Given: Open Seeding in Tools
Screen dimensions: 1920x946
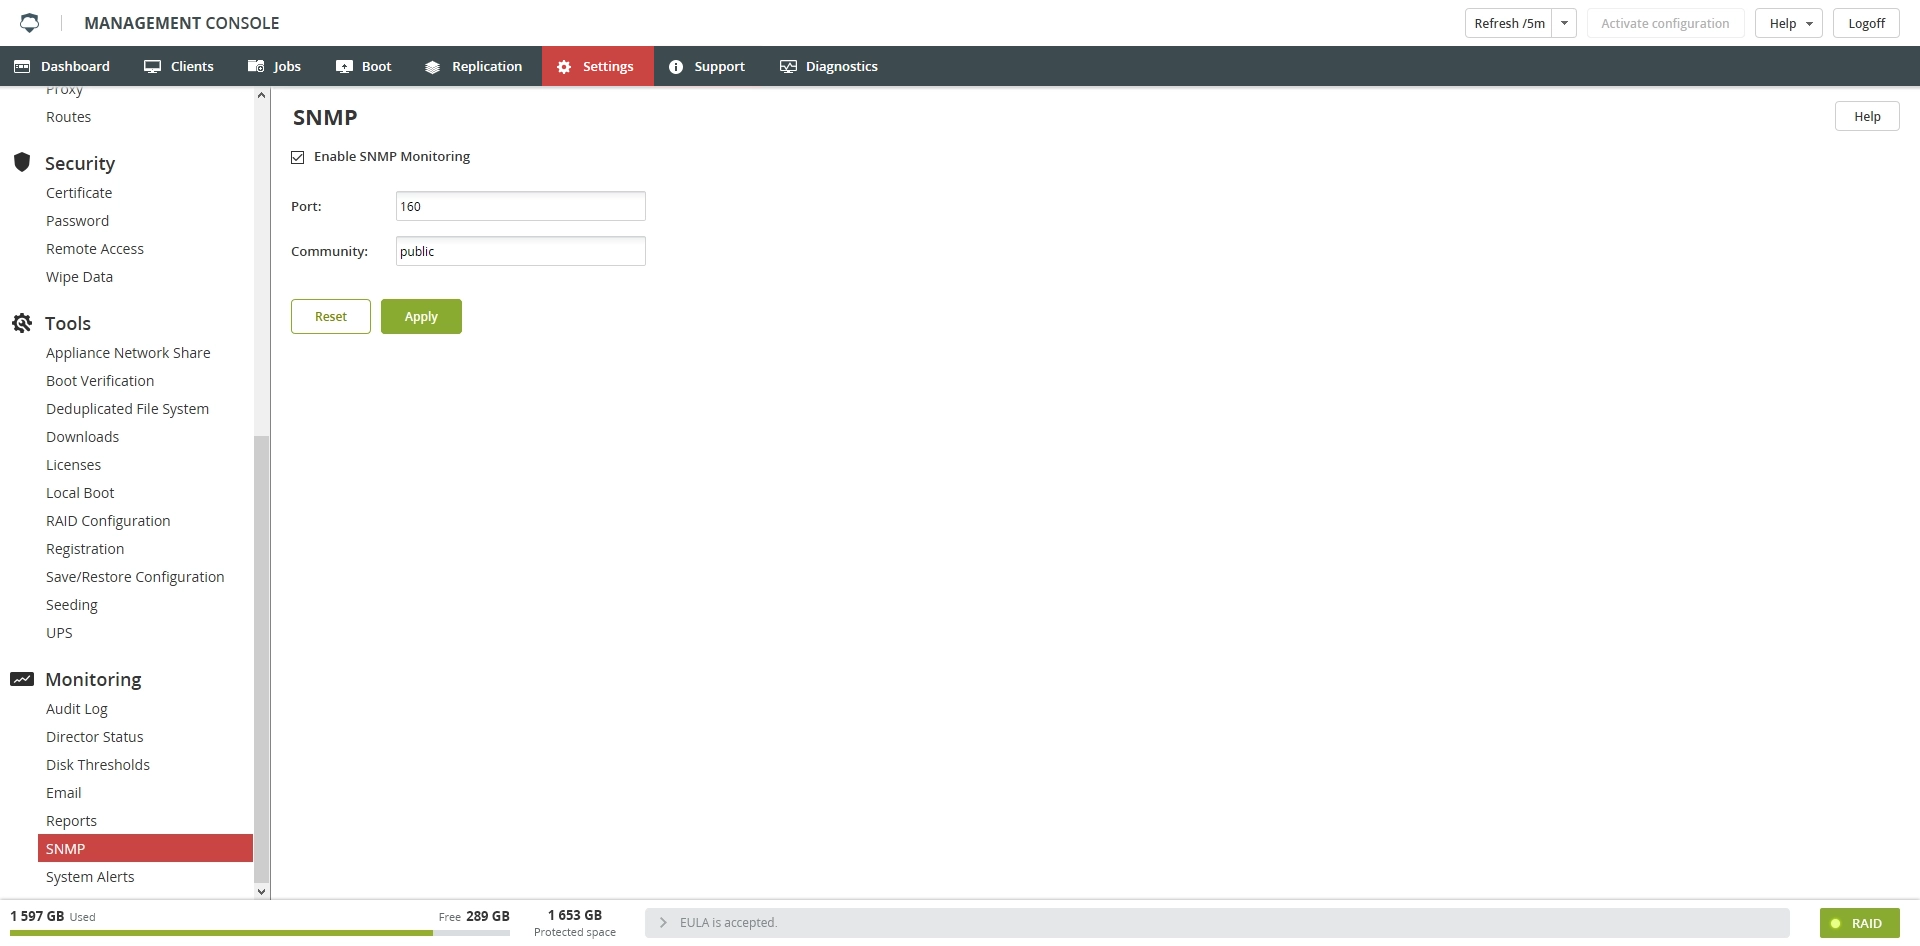Looking at the screenshot, I should pos(72,605).
